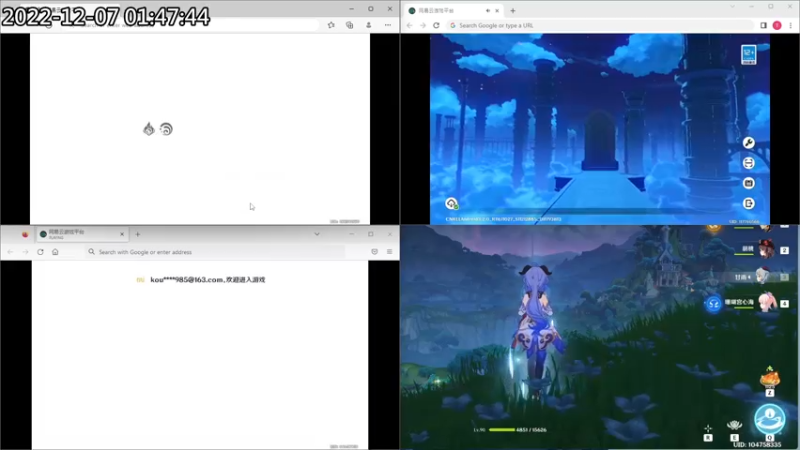
Task: Open Chrome three-dot menu
Action: click(x=791, y=25)
